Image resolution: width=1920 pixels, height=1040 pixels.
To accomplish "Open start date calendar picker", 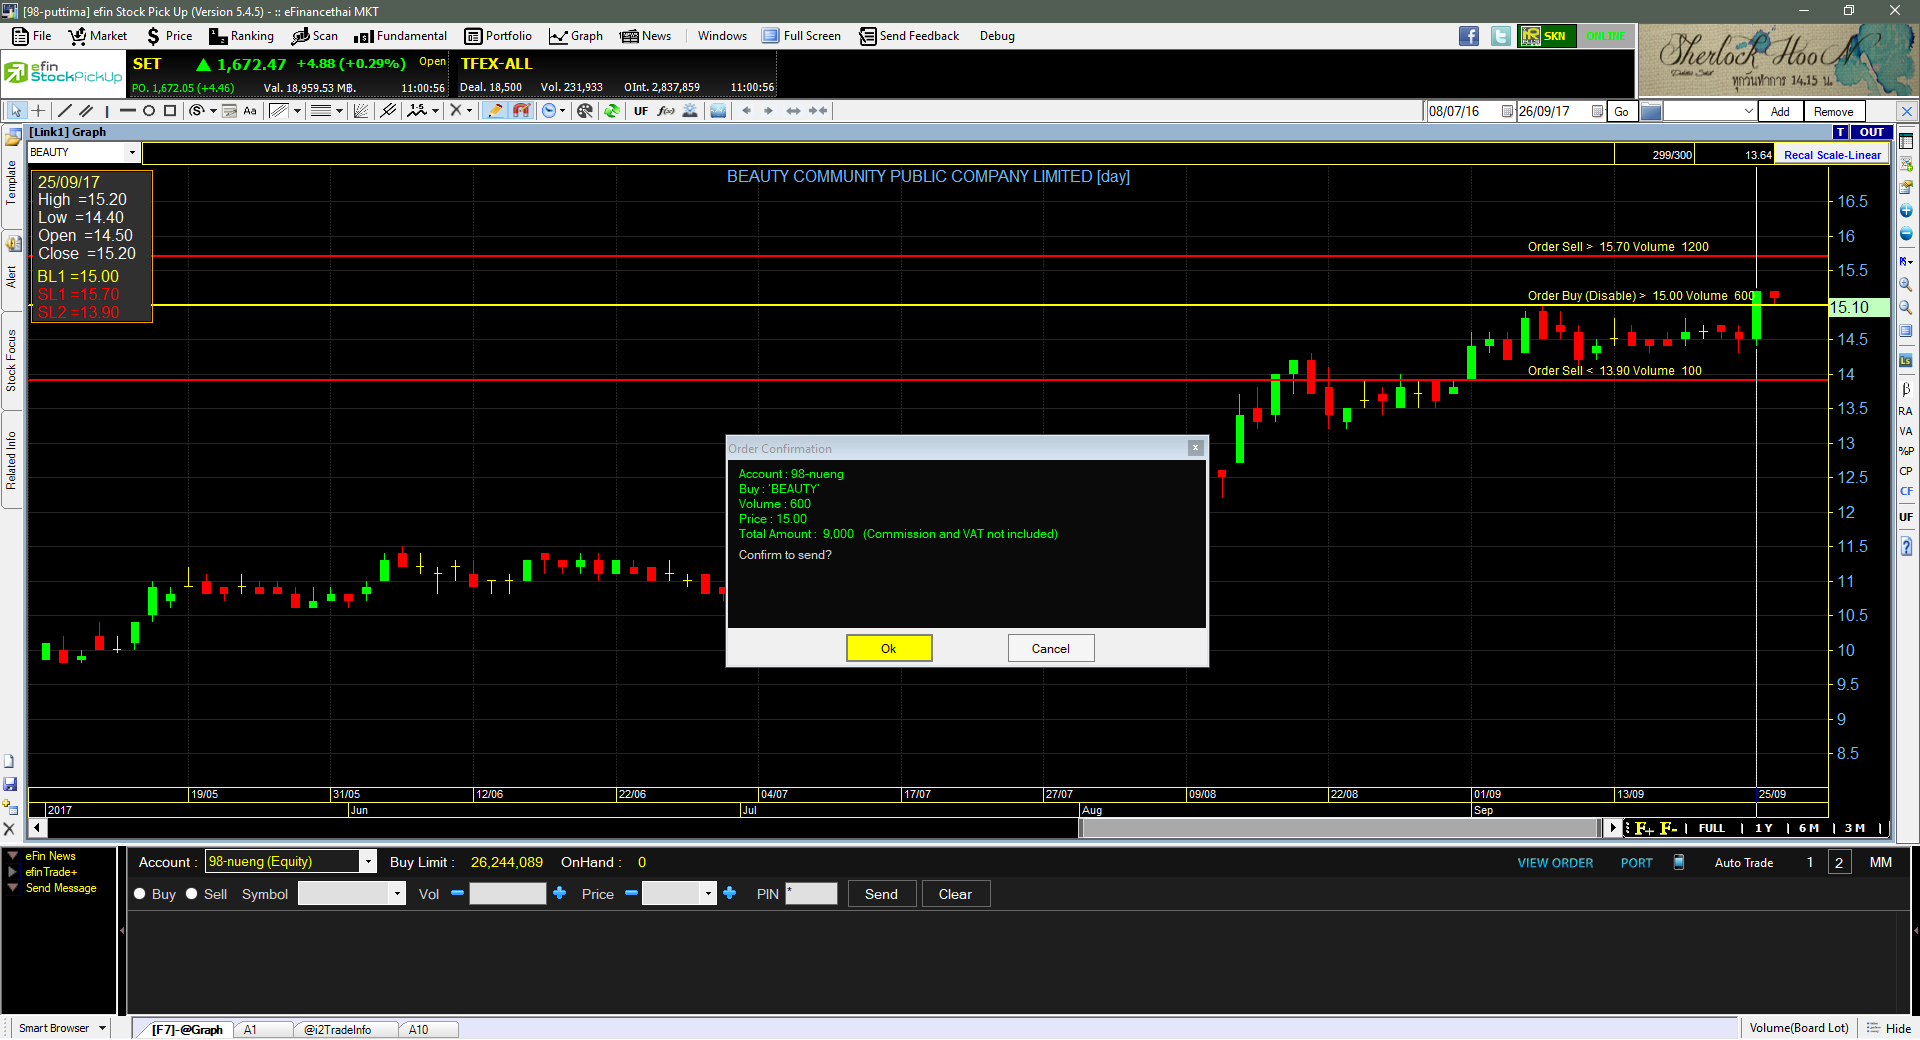I will coord(1507,111).
